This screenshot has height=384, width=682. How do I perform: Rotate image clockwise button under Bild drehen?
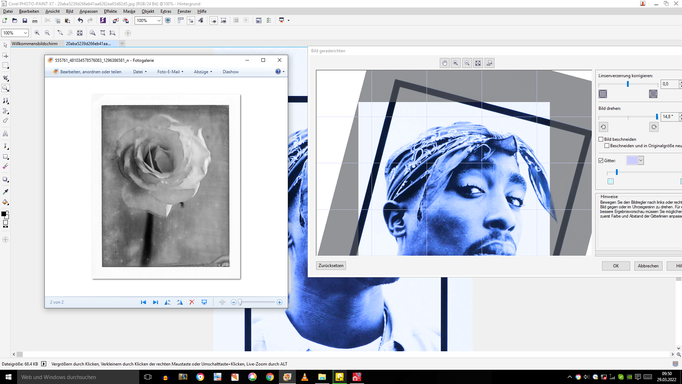[654, 127]
